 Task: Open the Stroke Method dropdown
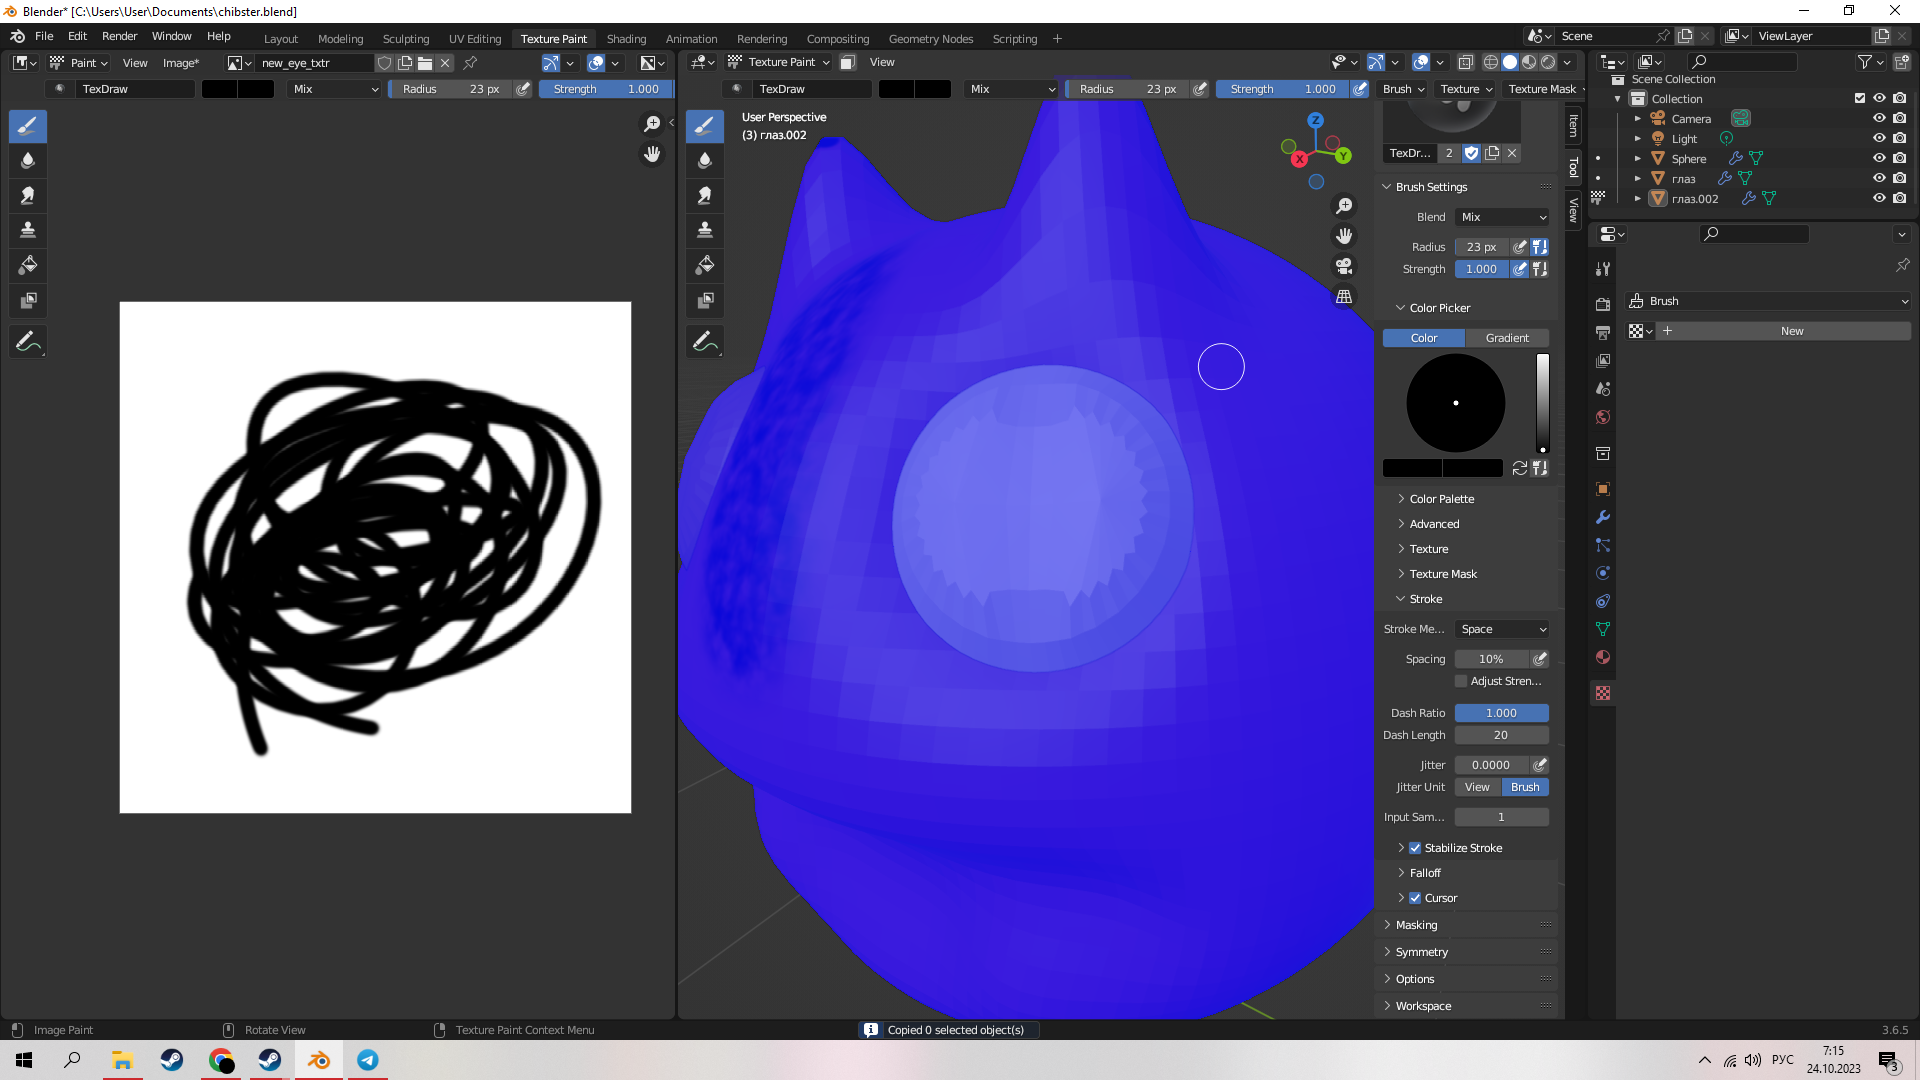pos(1502,629)
